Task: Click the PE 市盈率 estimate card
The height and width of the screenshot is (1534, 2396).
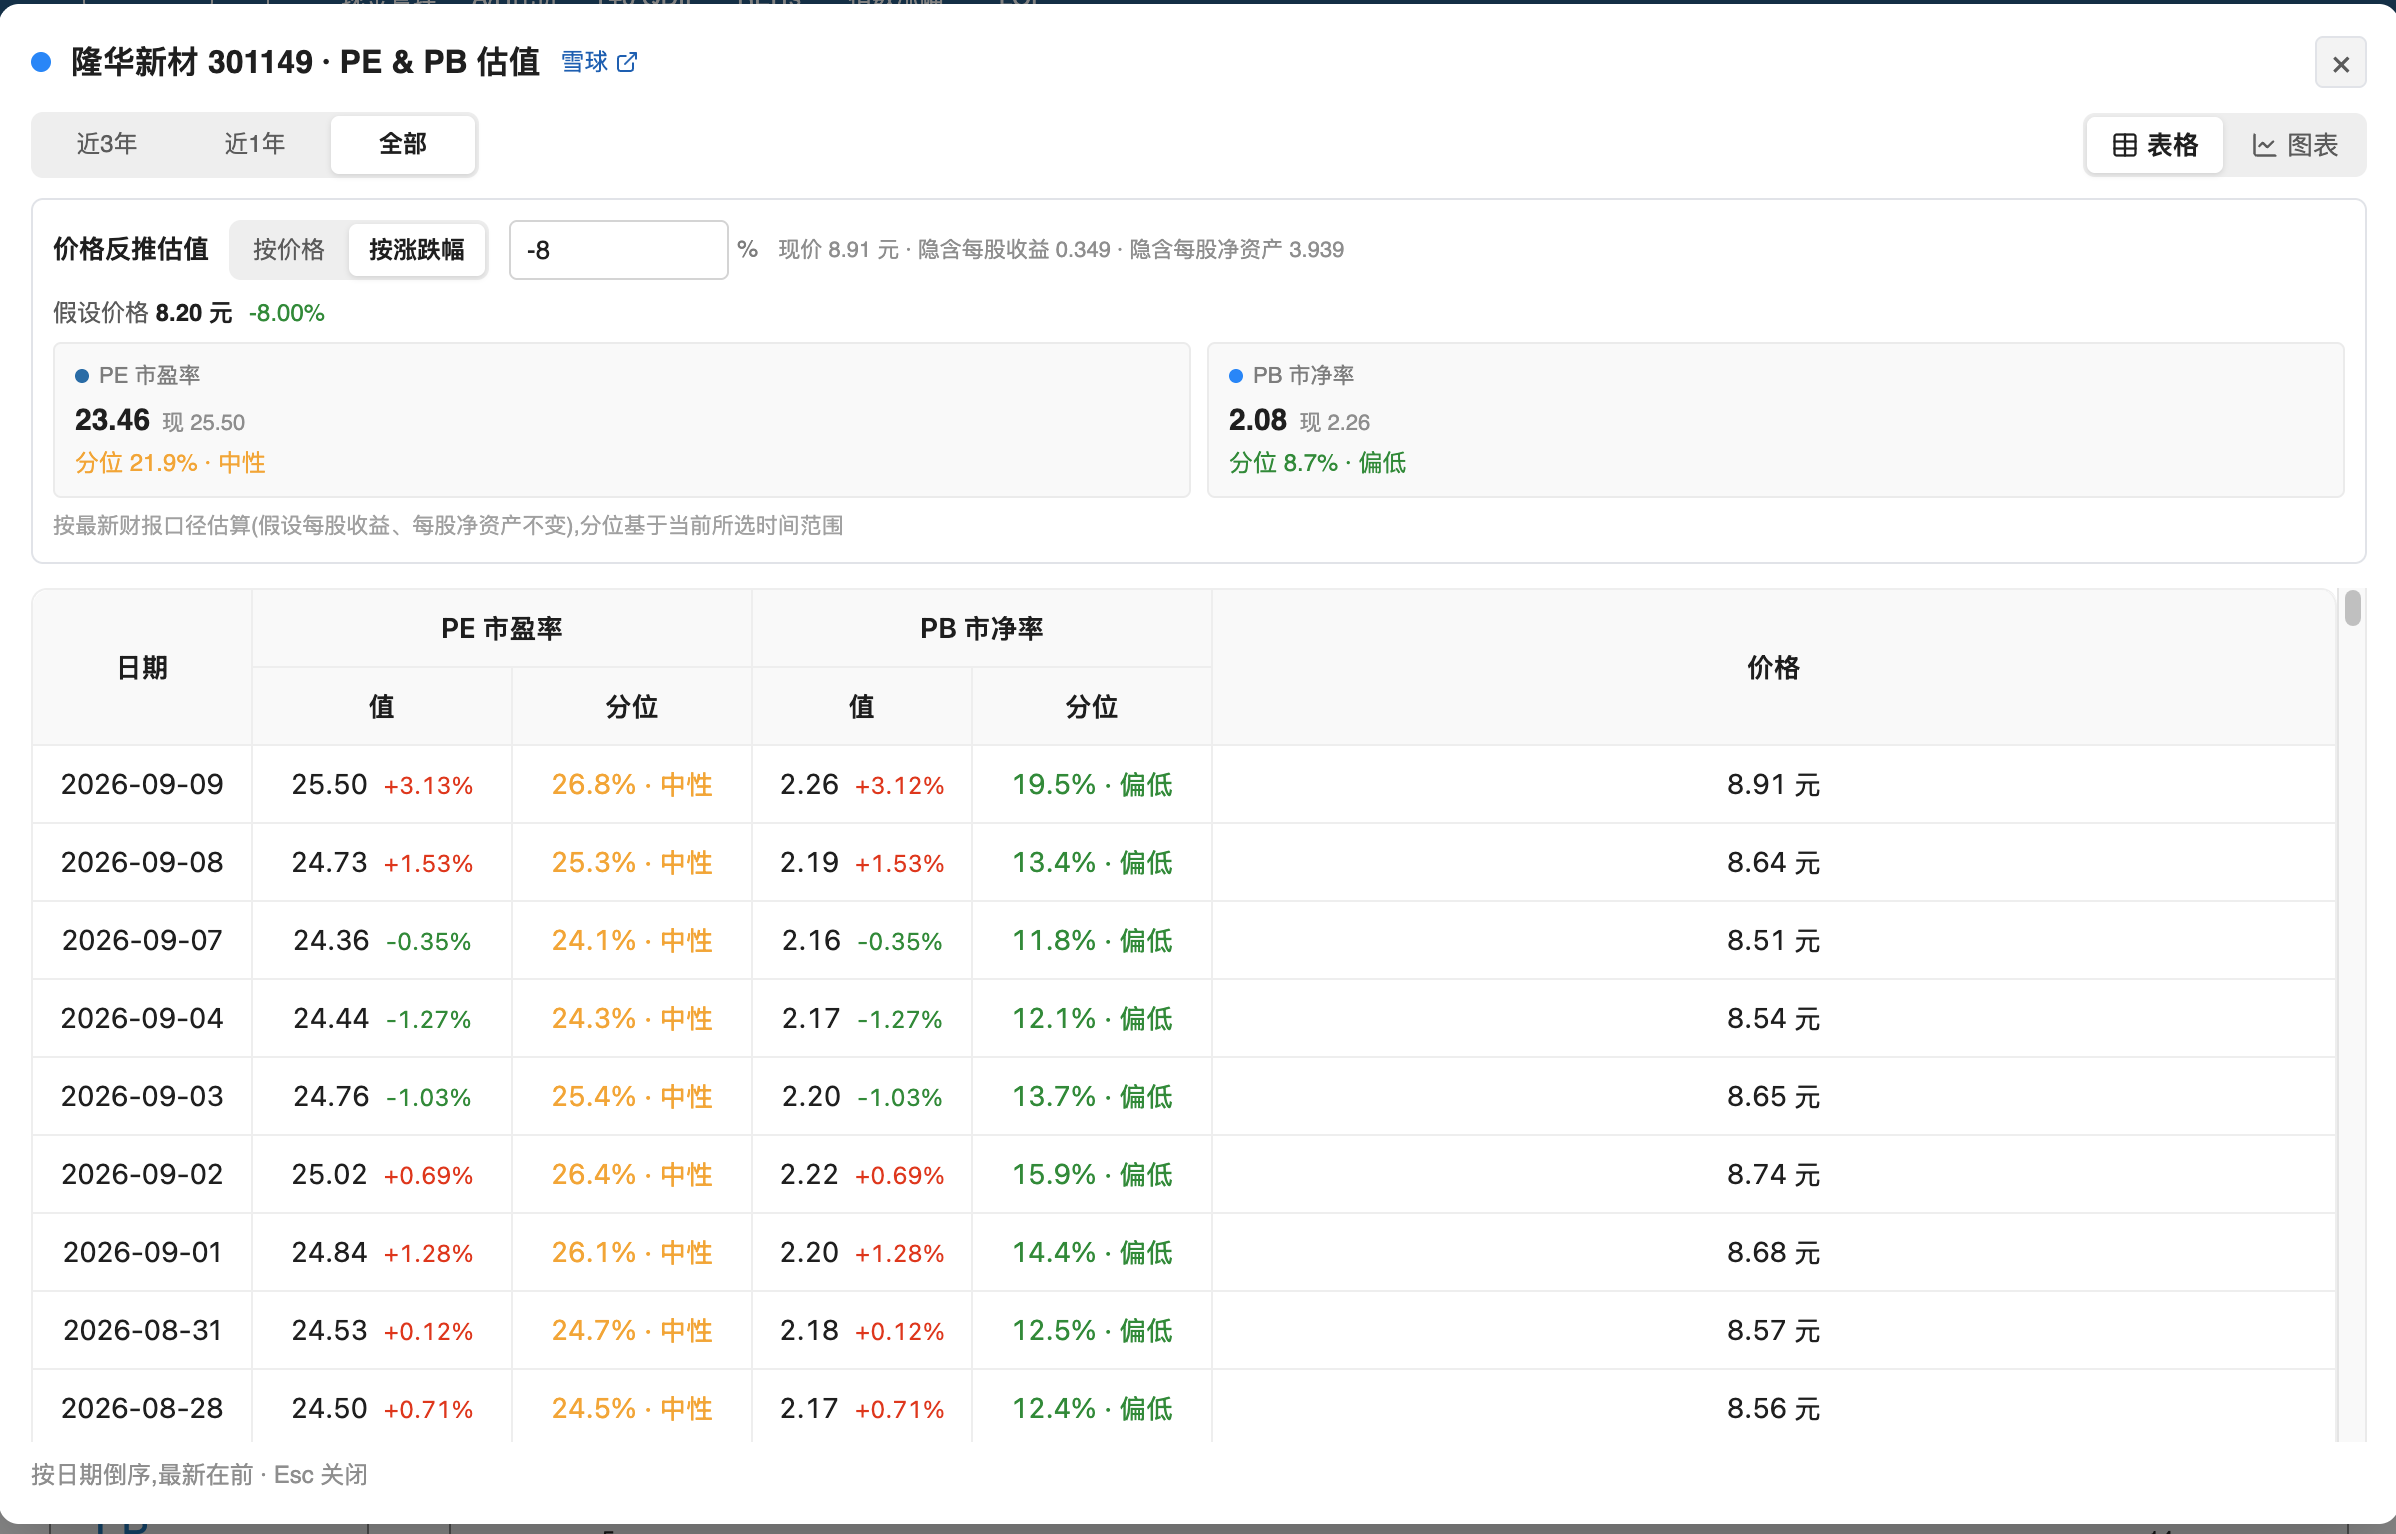Action: coord(622,420)
